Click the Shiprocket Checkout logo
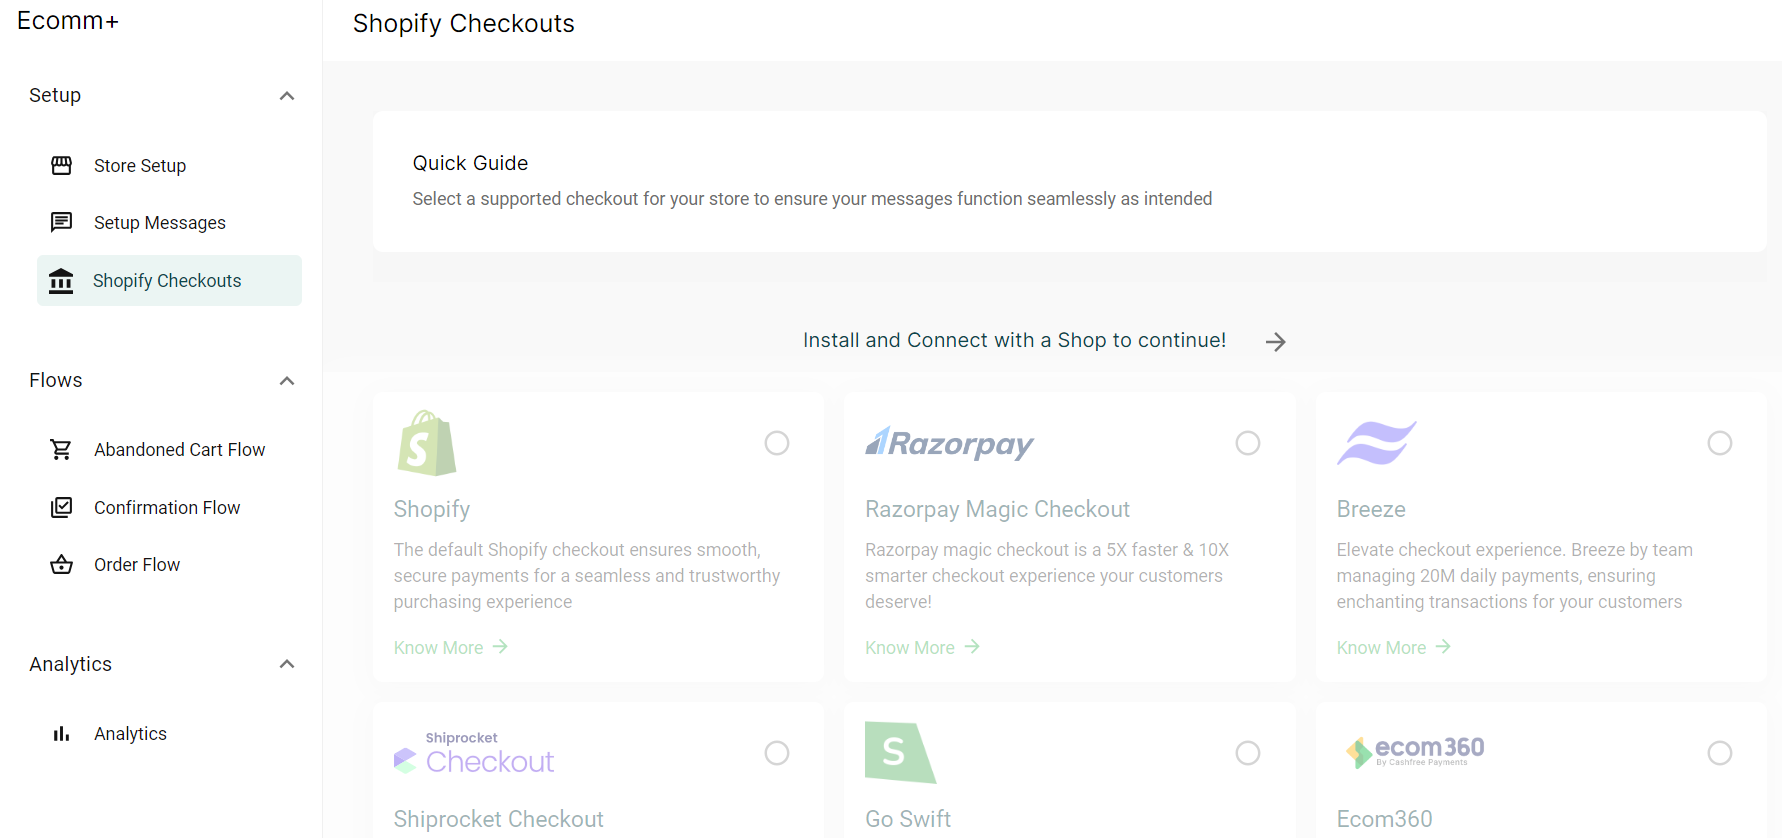The image size is (1782, 838). coord(473,753)
